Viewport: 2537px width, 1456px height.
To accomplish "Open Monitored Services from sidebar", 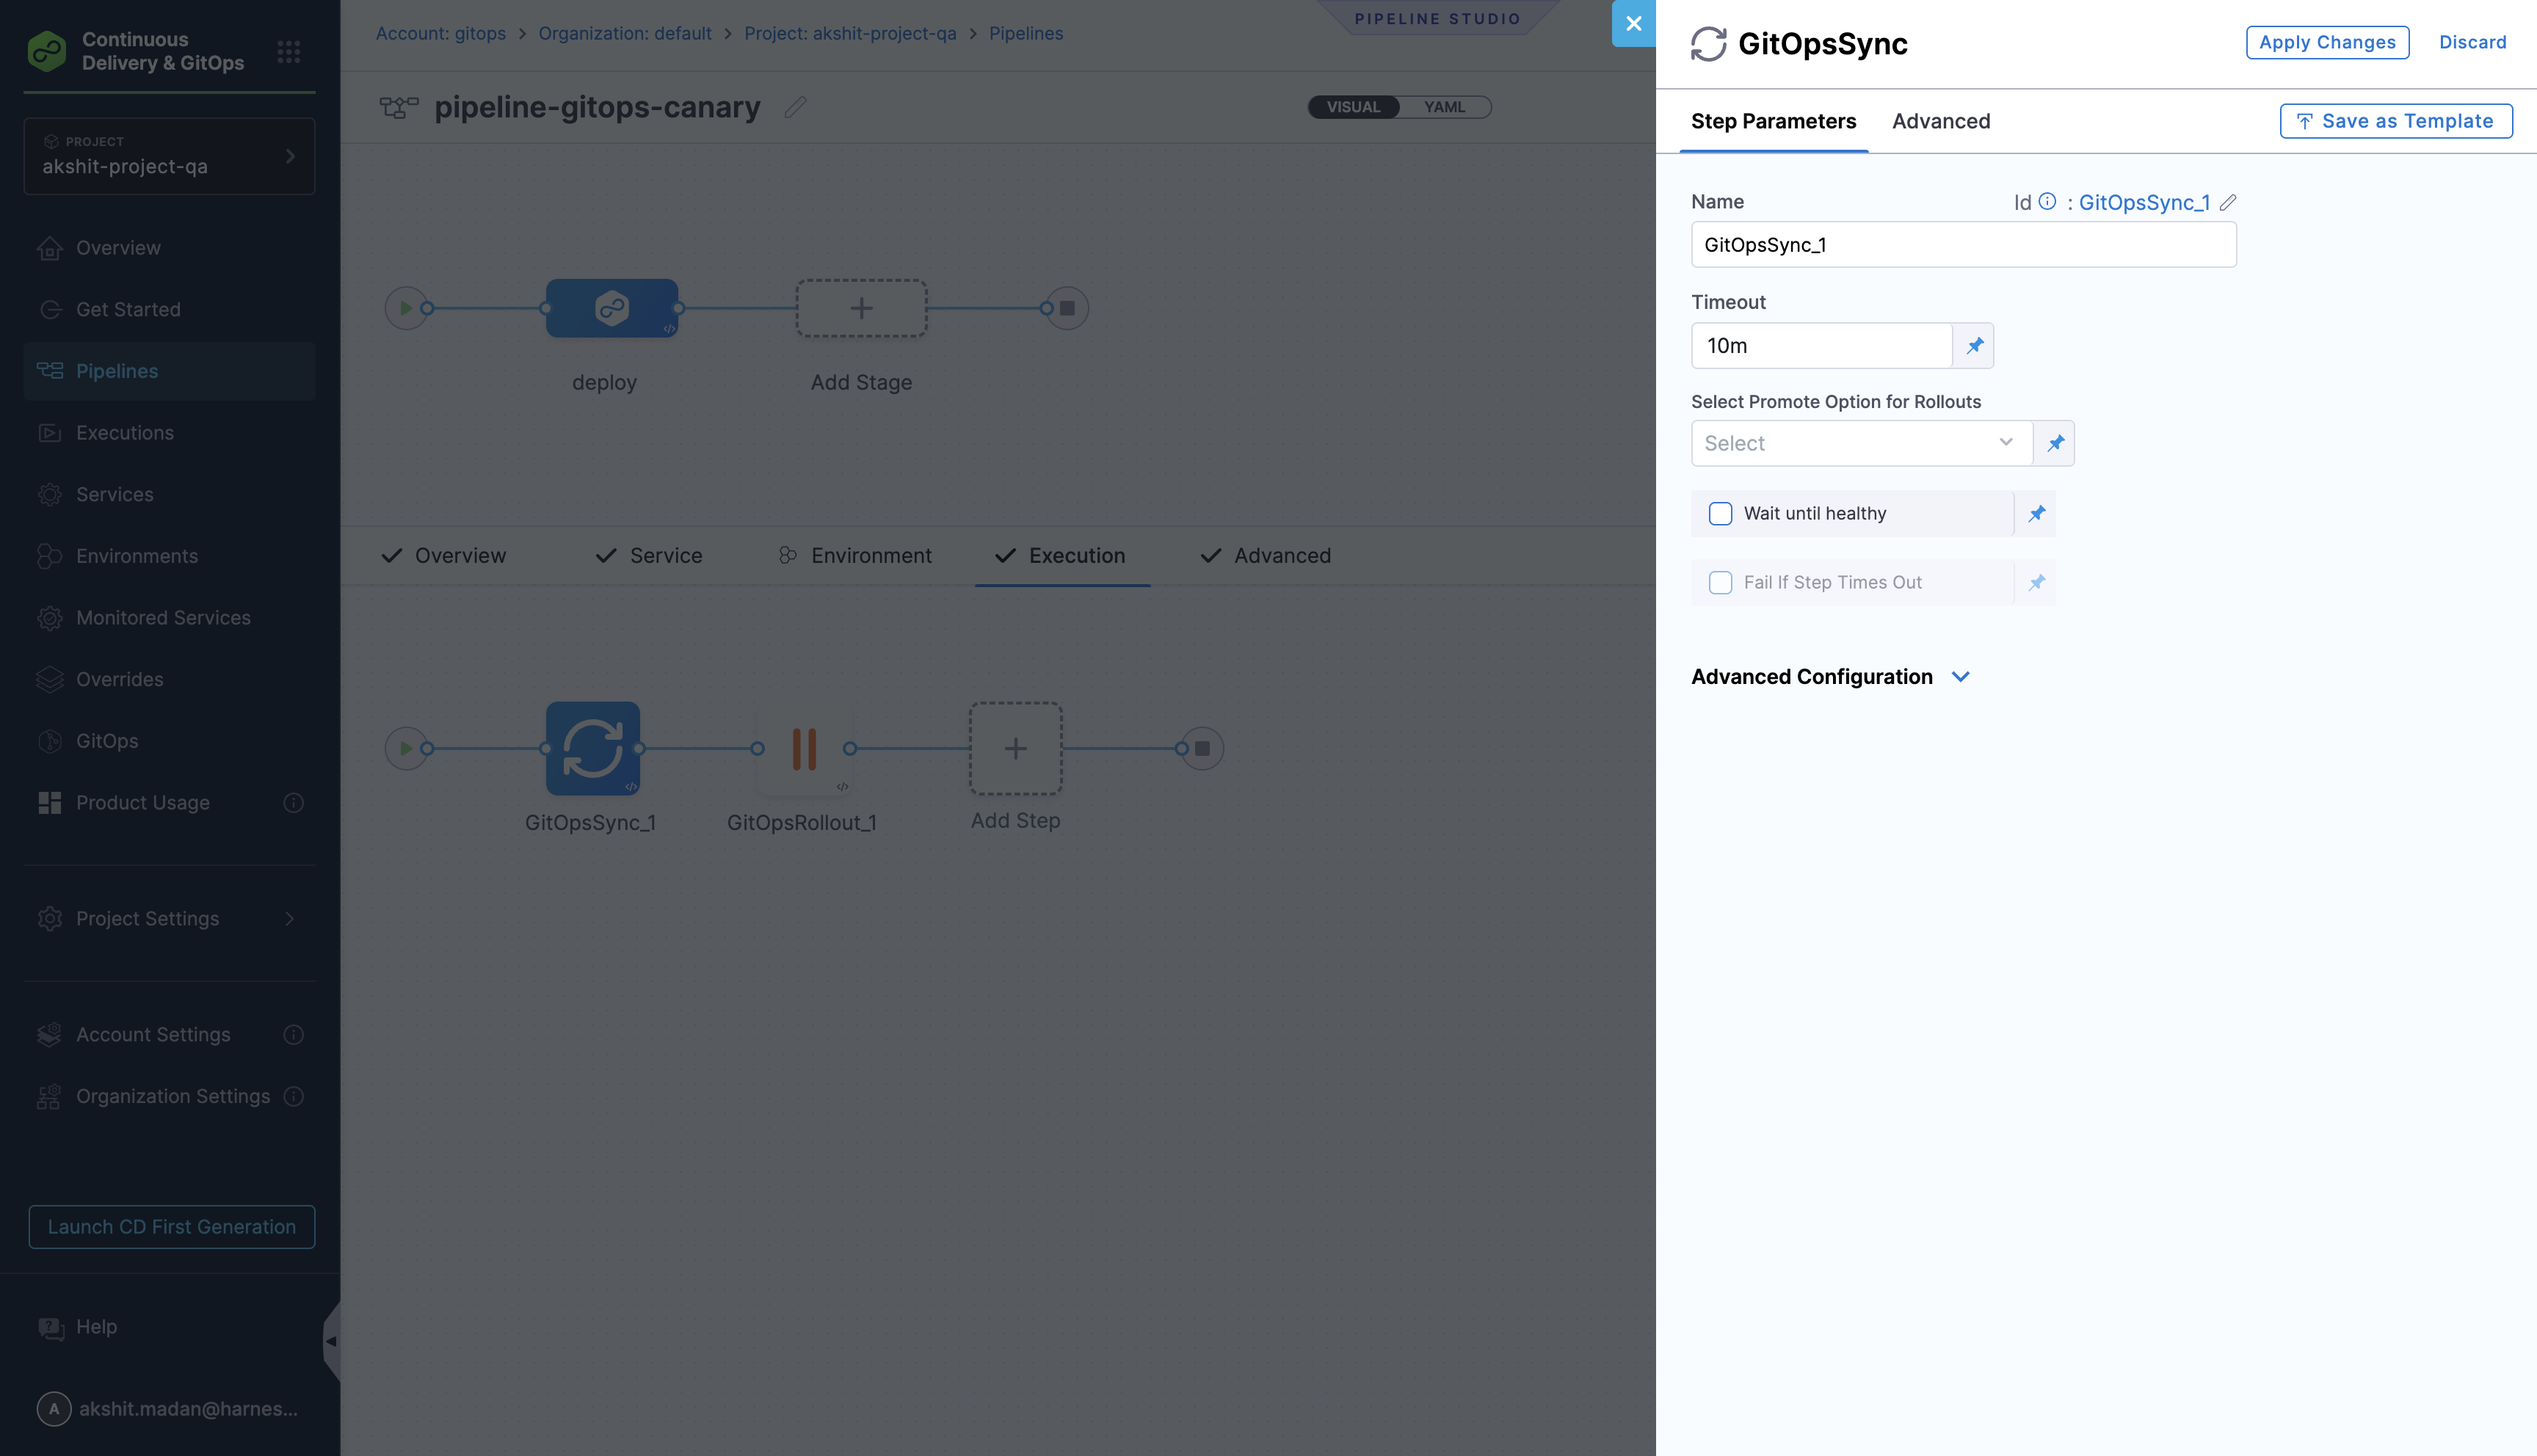I will pos(163,617).
